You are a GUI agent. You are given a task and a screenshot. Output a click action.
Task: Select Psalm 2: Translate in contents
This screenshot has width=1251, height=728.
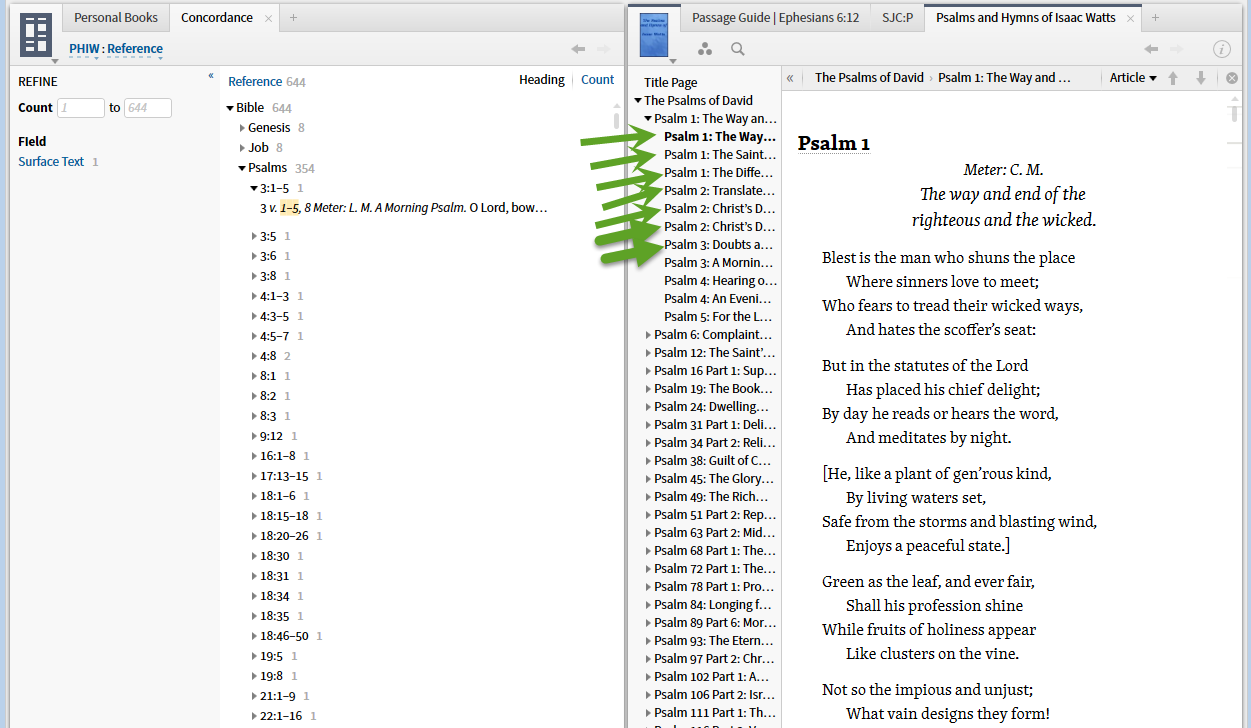(720, 190)
